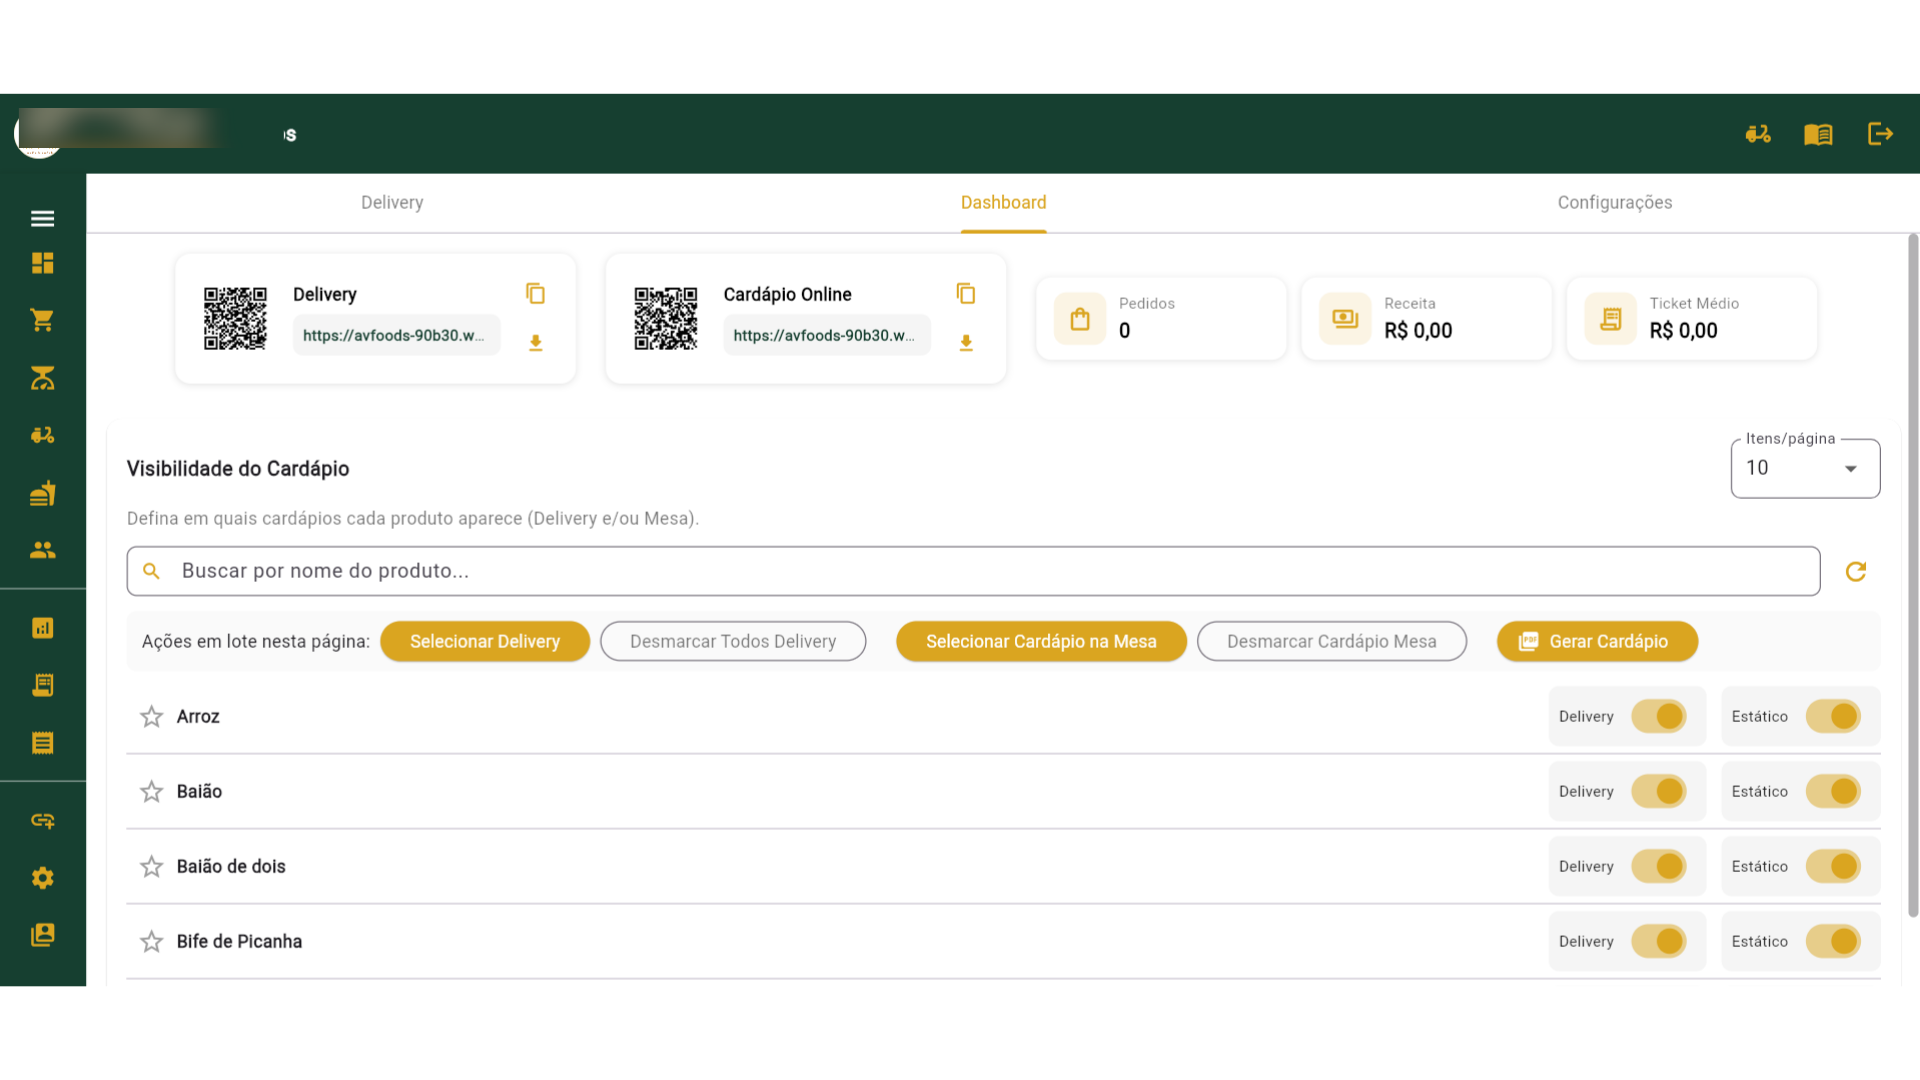This screenshot has width=1920, height=1080.
Task: Refresh the product list
Action: point(1855,571)
